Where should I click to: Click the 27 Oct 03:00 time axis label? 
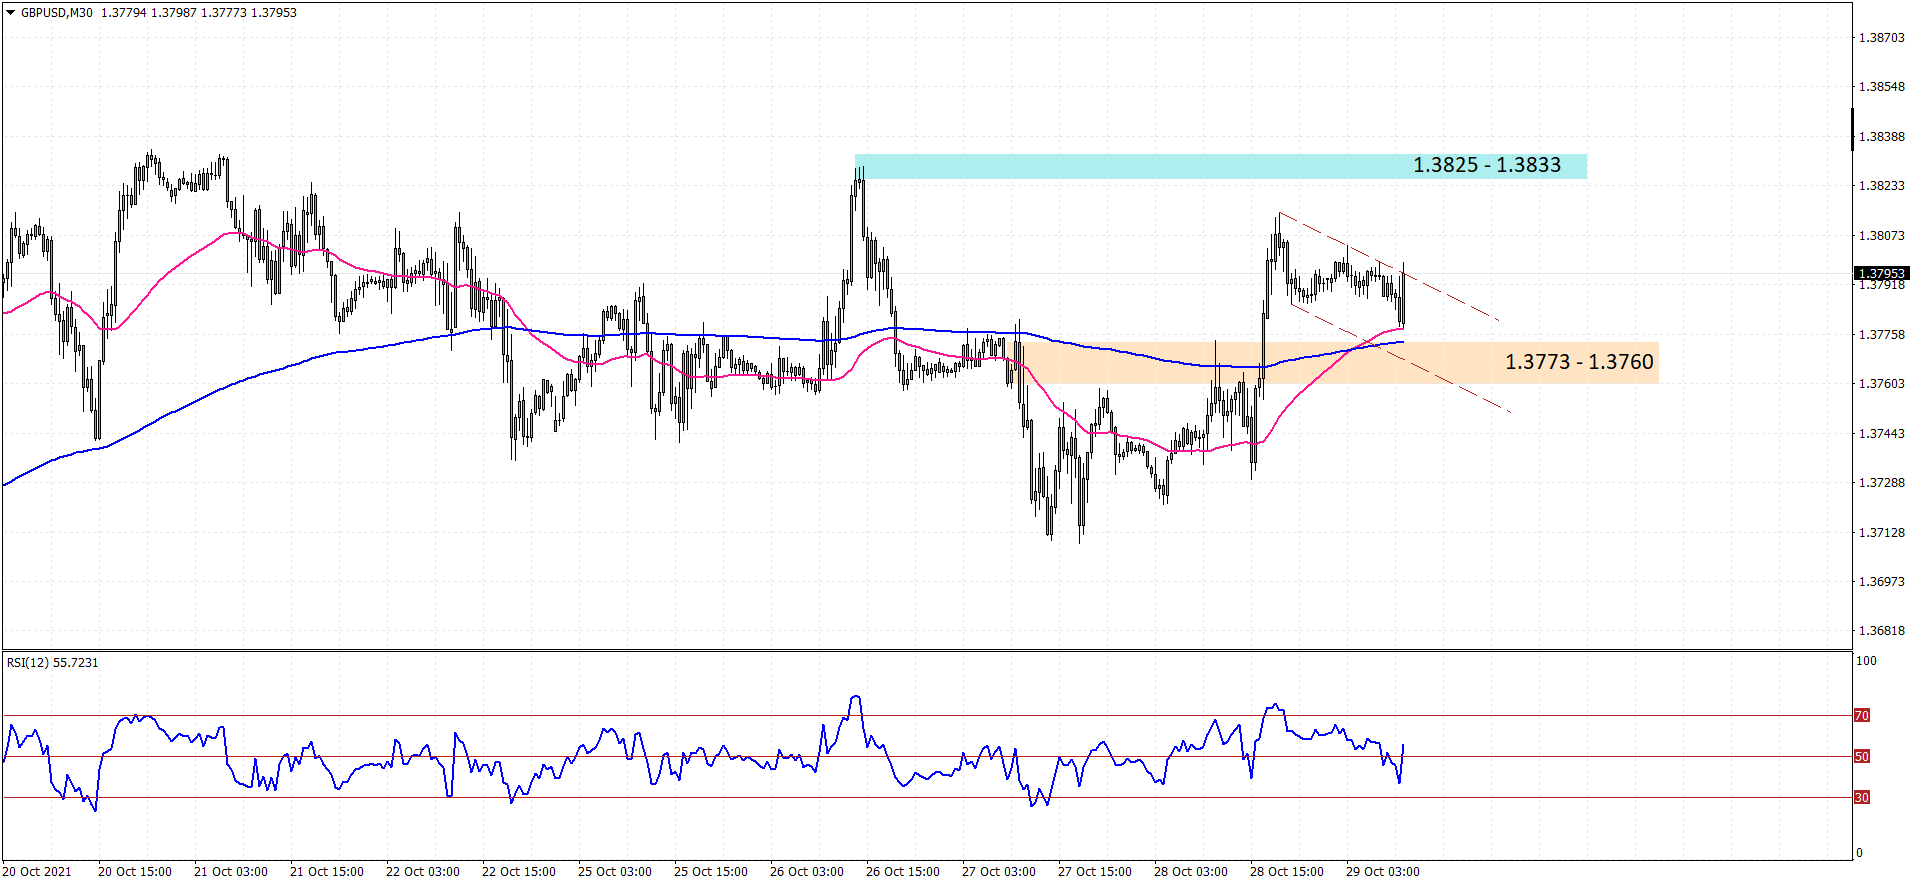[999, 872]
